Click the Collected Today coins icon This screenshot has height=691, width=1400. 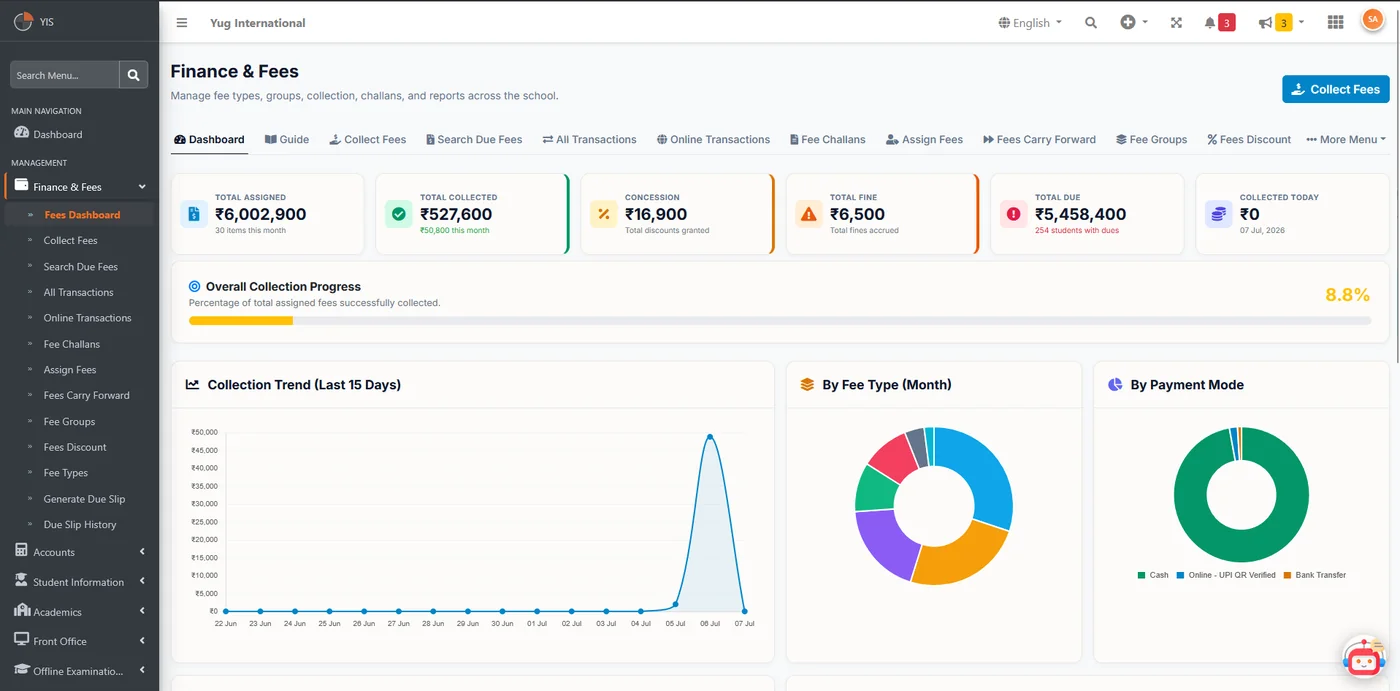coord(1218,214)
